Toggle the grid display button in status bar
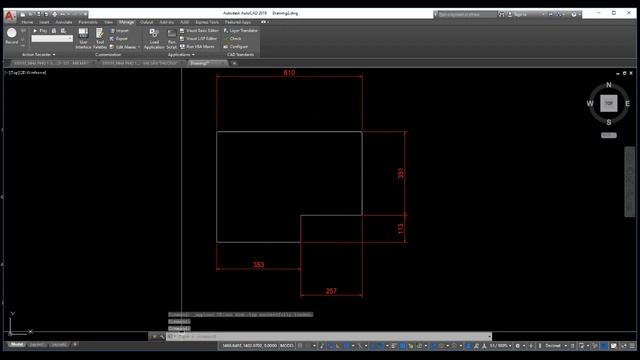The width and height of the screenshot is (640, 360). coord(300,346)
